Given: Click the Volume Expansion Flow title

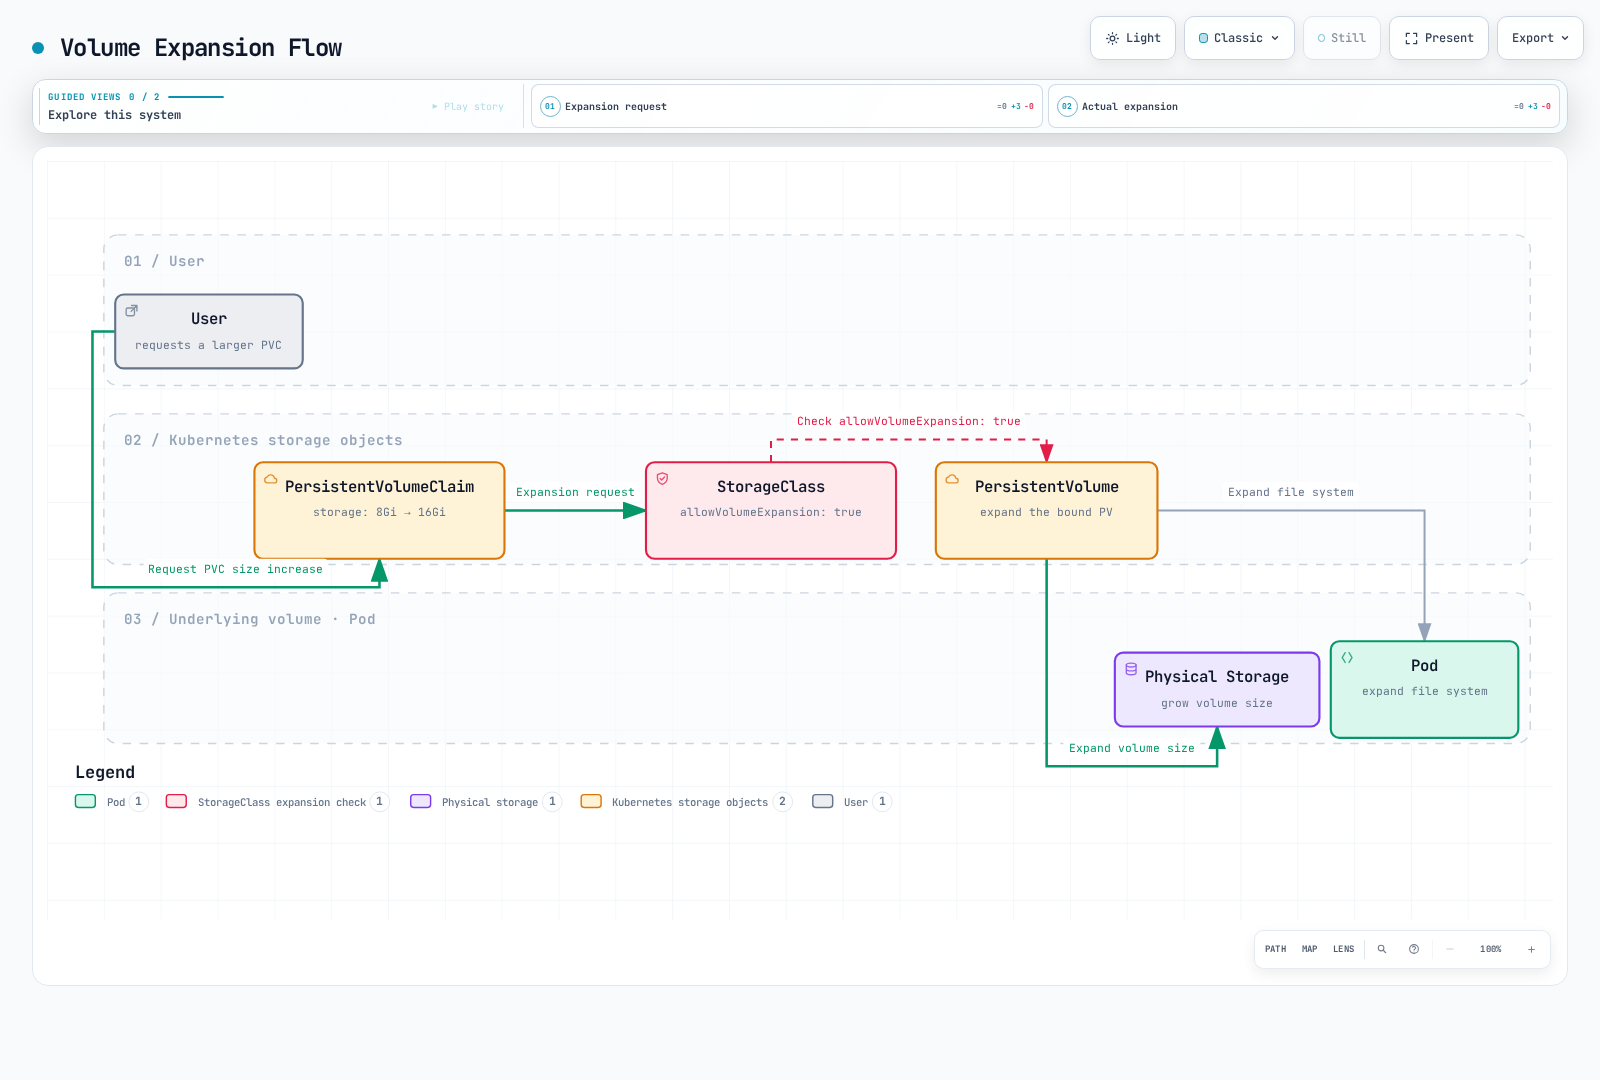Looking at the screenshot, I should [x=201, y=48].
